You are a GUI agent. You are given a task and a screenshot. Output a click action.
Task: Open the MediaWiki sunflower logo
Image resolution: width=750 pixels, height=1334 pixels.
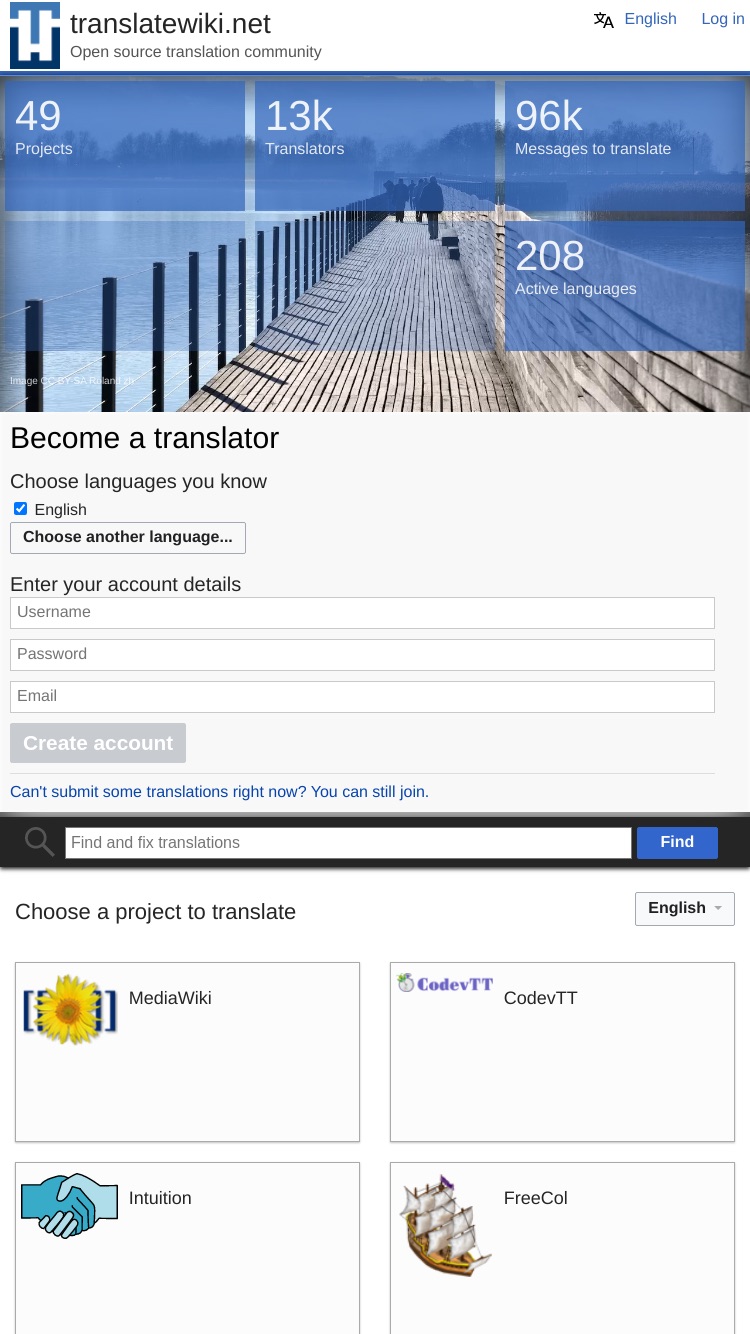pyautogui.click(x=70, y=1010)
